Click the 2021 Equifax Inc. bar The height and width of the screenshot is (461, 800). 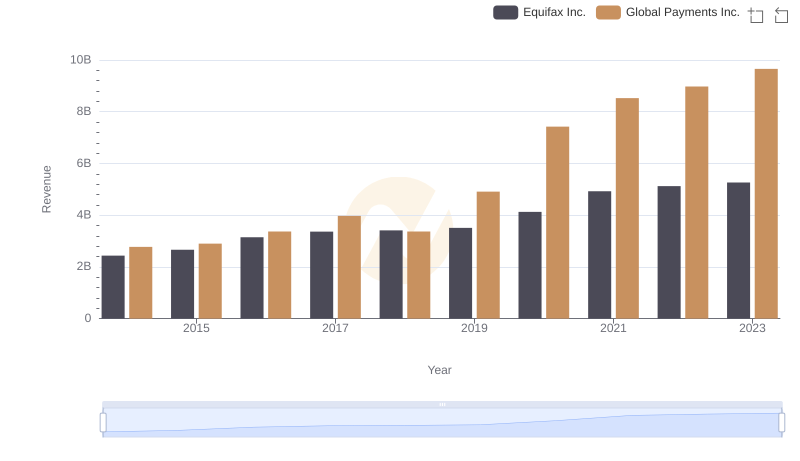point(599,255)
